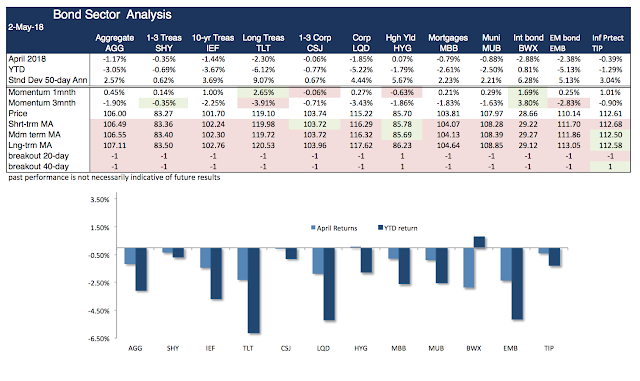Select the Long Treas TLT column header
Image resolution: width=640 pixels, height=381 pixels.
(263, 43)
